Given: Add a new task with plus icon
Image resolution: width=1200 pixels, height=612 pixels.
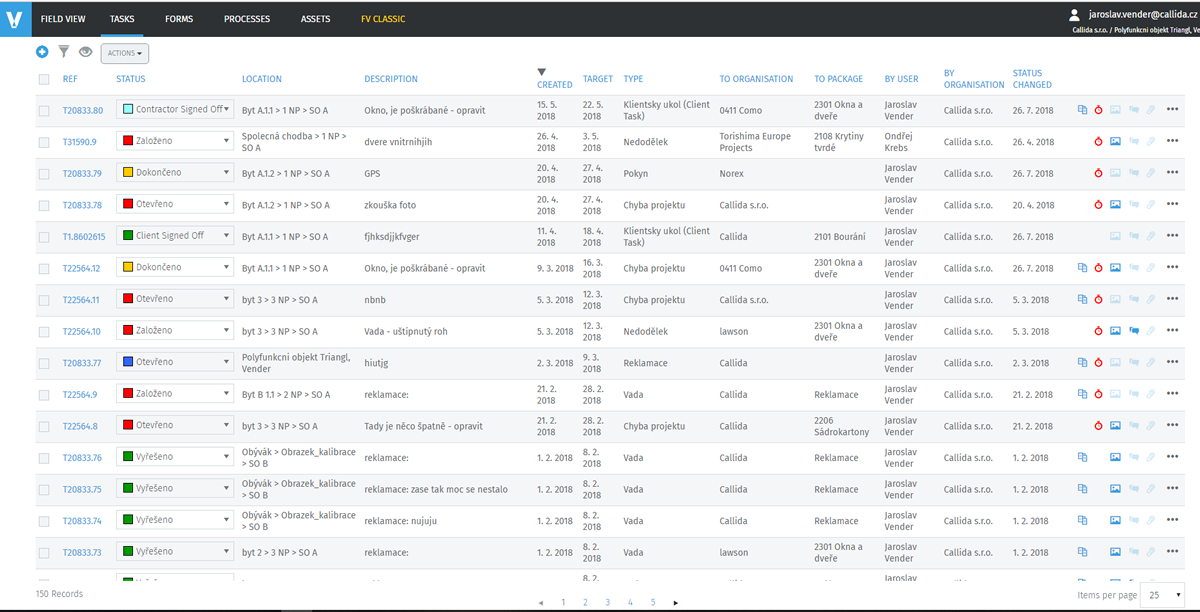Looking at the screenshot, I should point(42,52).
